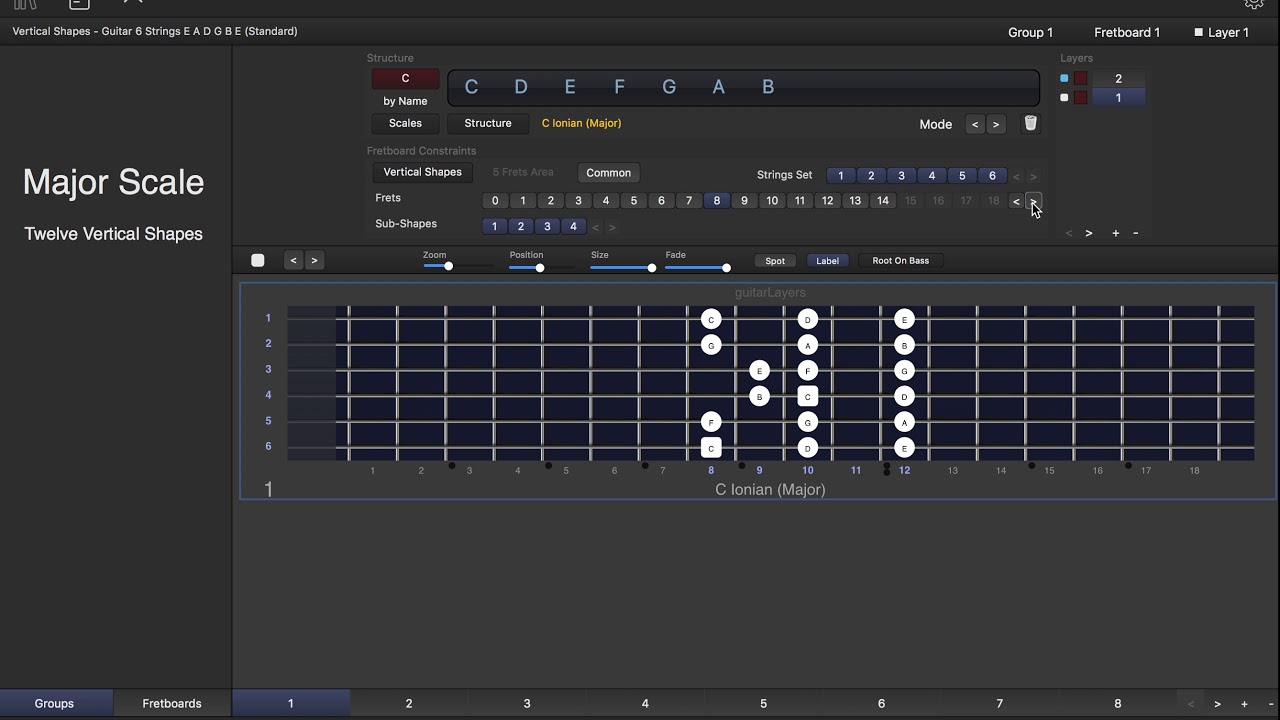Click Fretboard 1 in the header
This screenshot has width=1280, height=720.
coord(1127,33)
